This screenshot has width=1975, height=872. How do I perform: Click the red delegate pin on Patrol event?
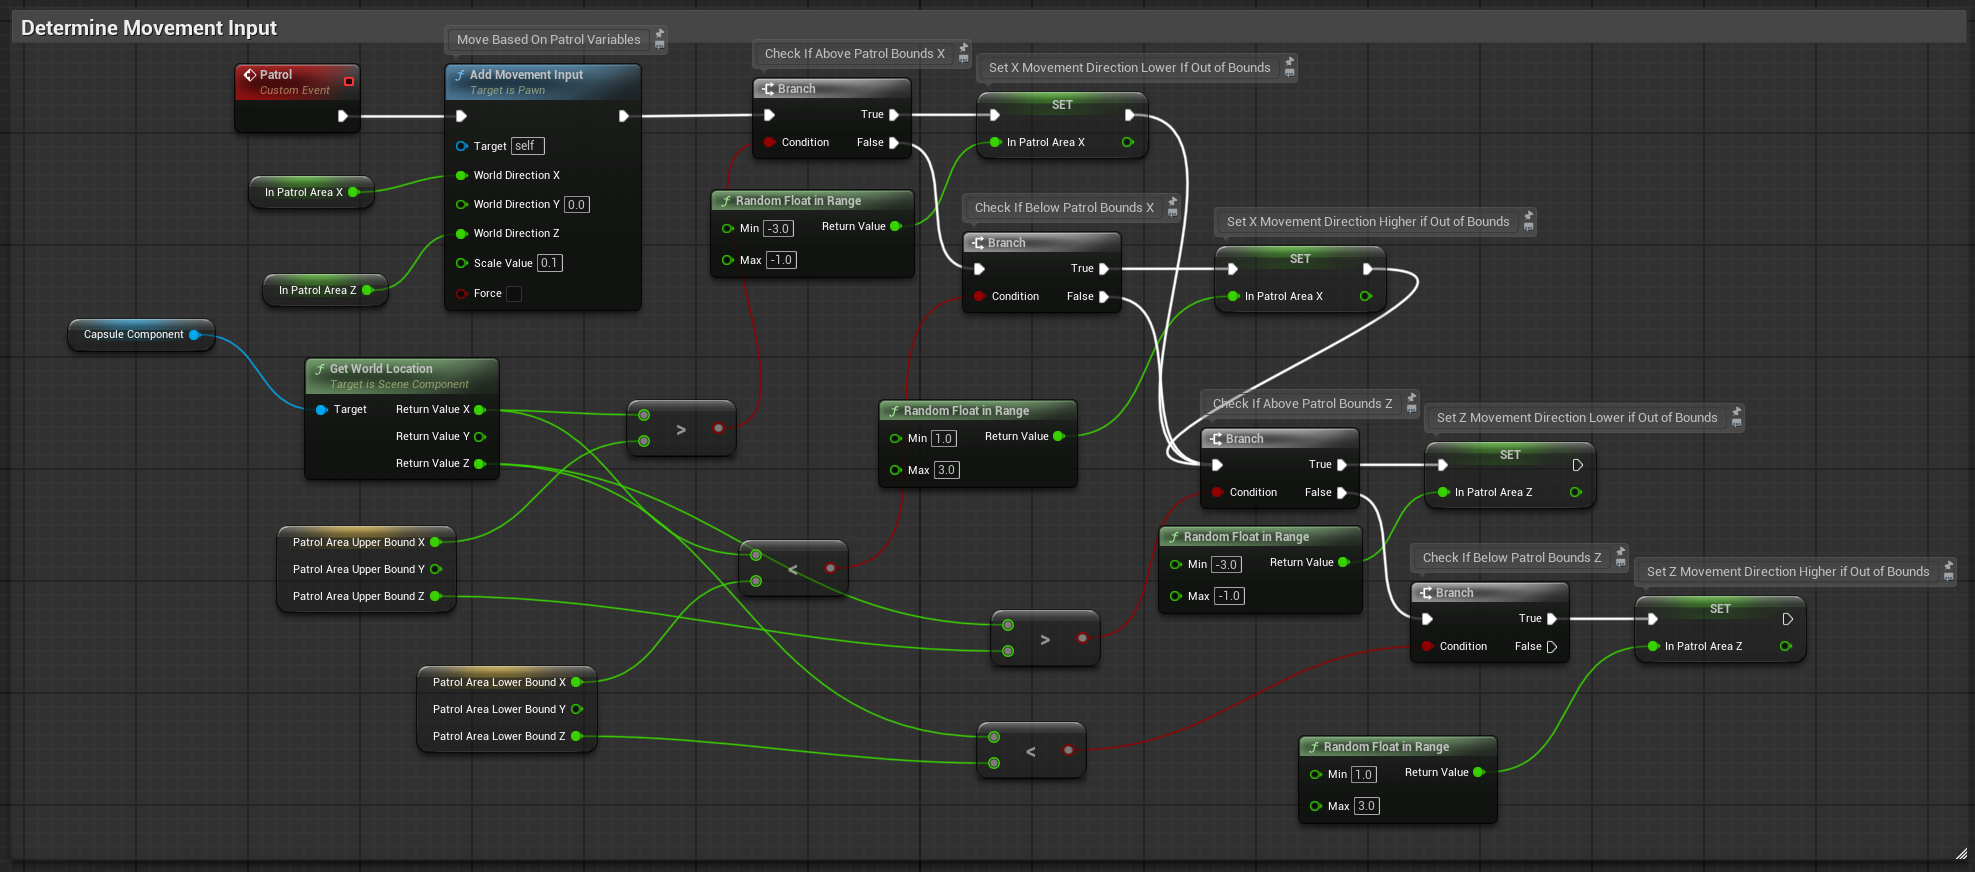tap(349, 81)
